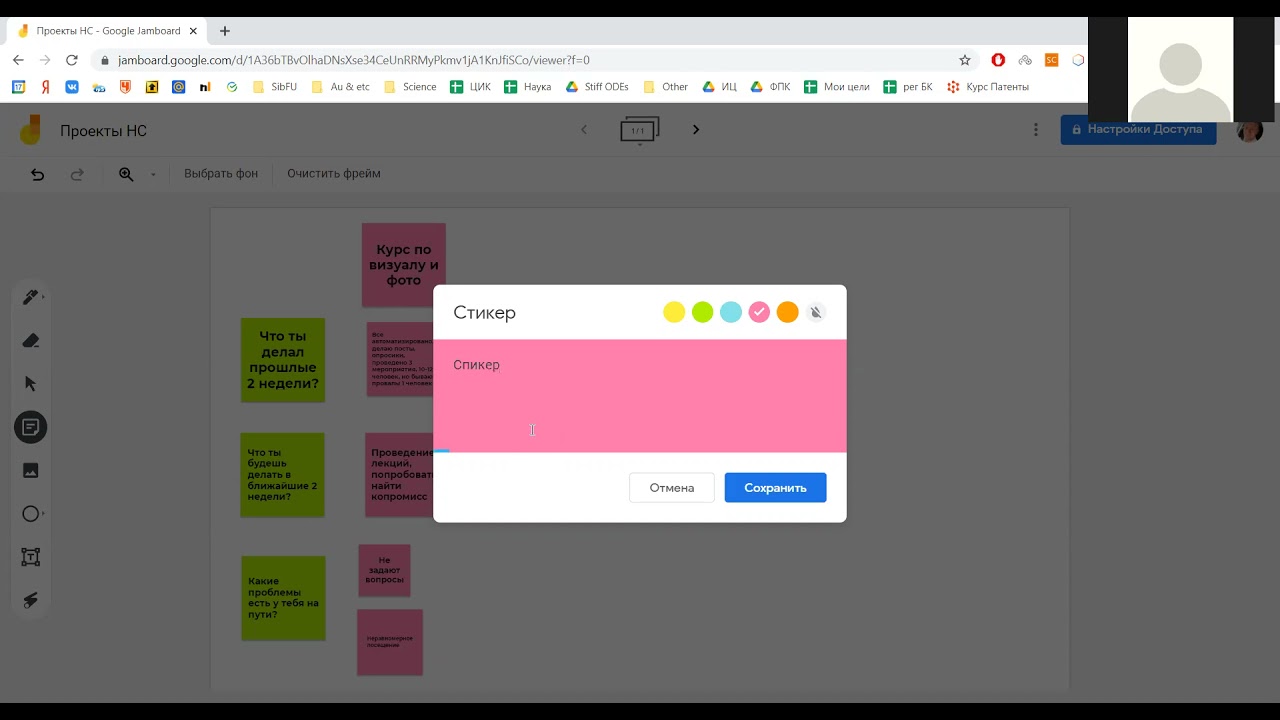The image size is (1280, 720).
Task: Pick the transparent no-fill sticker color
Action: [816, 313]
